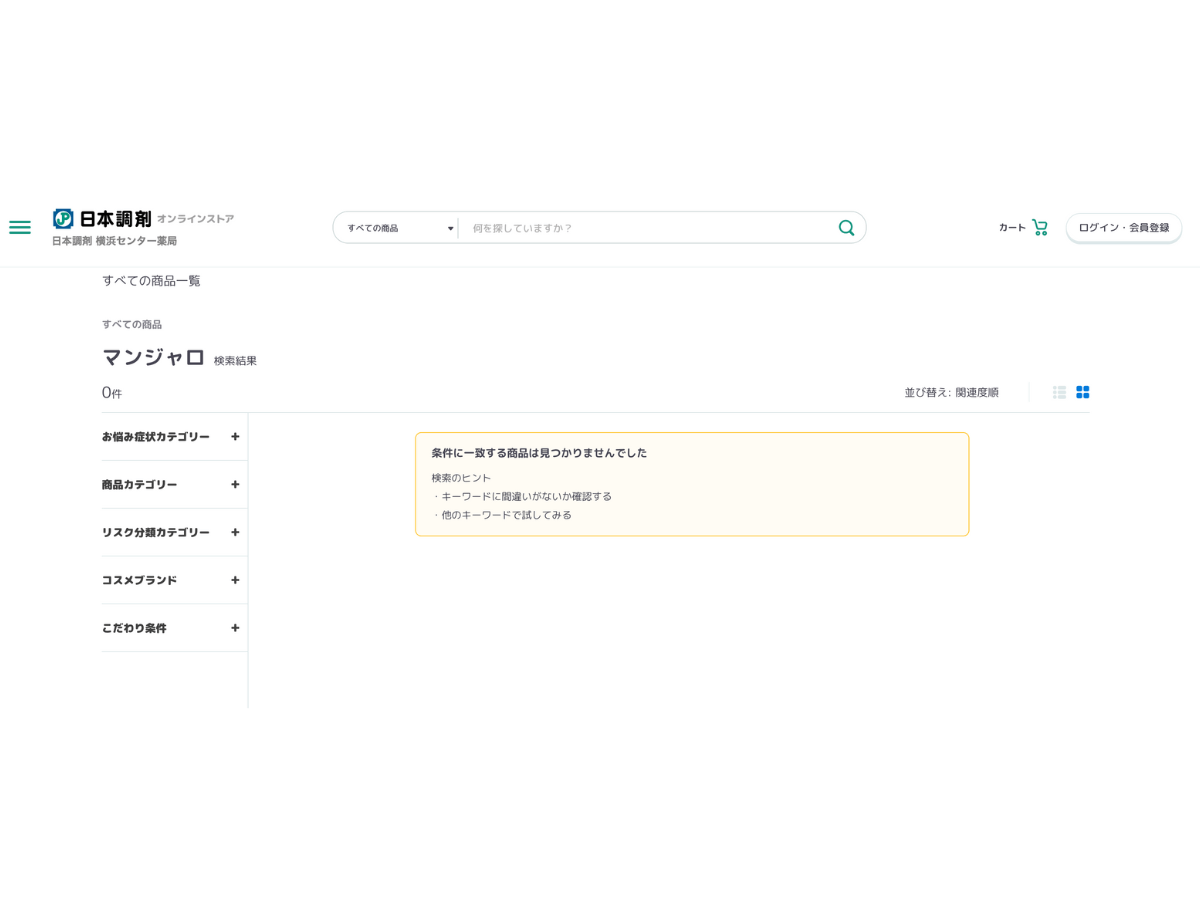Click the 条件に一致する商品は見つかりませんでした message
The image size is (1200, 900).
[x=539, y=453]
